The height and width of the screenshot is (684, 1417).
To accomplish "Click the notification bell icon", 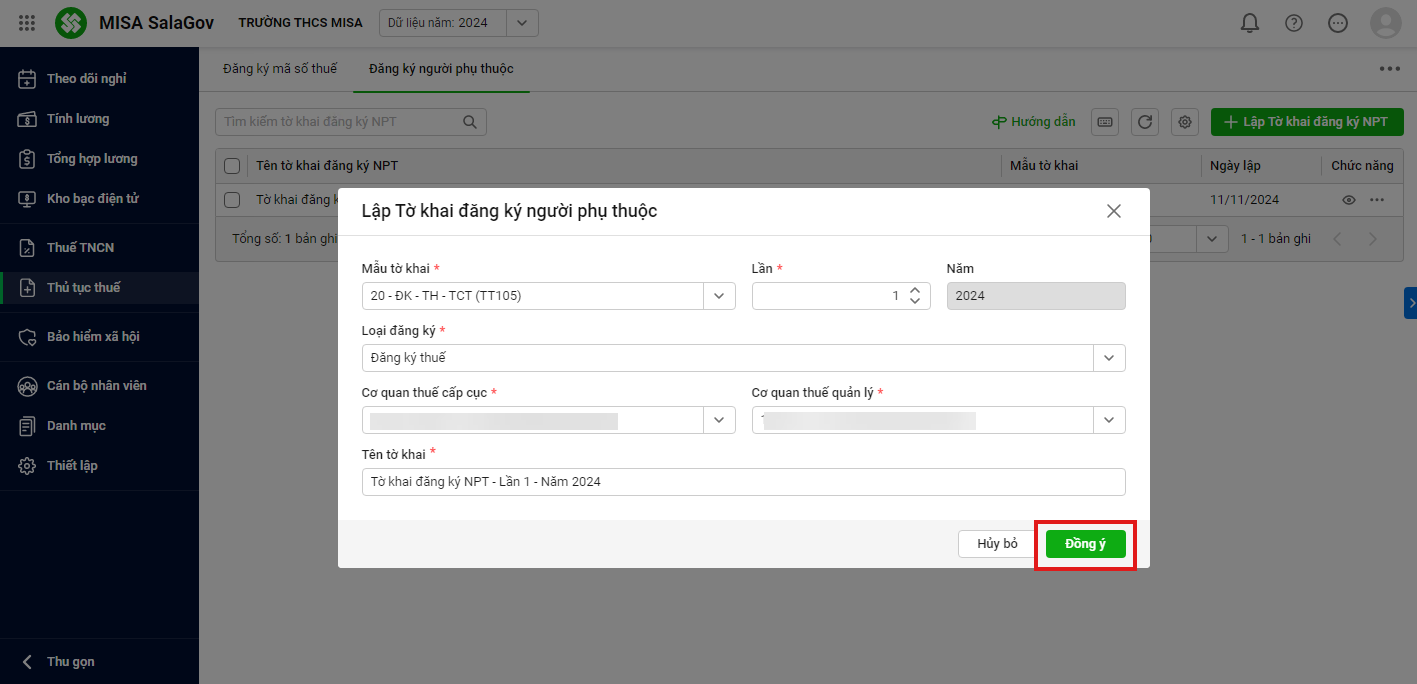I will pos(1249,23).
